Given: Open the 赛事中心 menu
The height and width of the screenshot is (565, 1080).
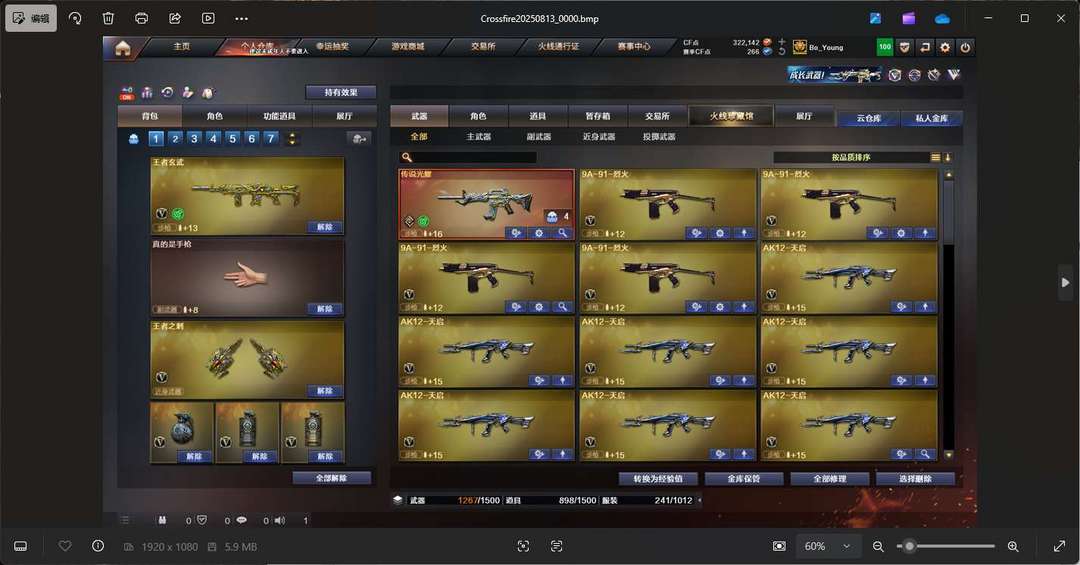Looking at the screenshot, I should click(x=634, y=46).
